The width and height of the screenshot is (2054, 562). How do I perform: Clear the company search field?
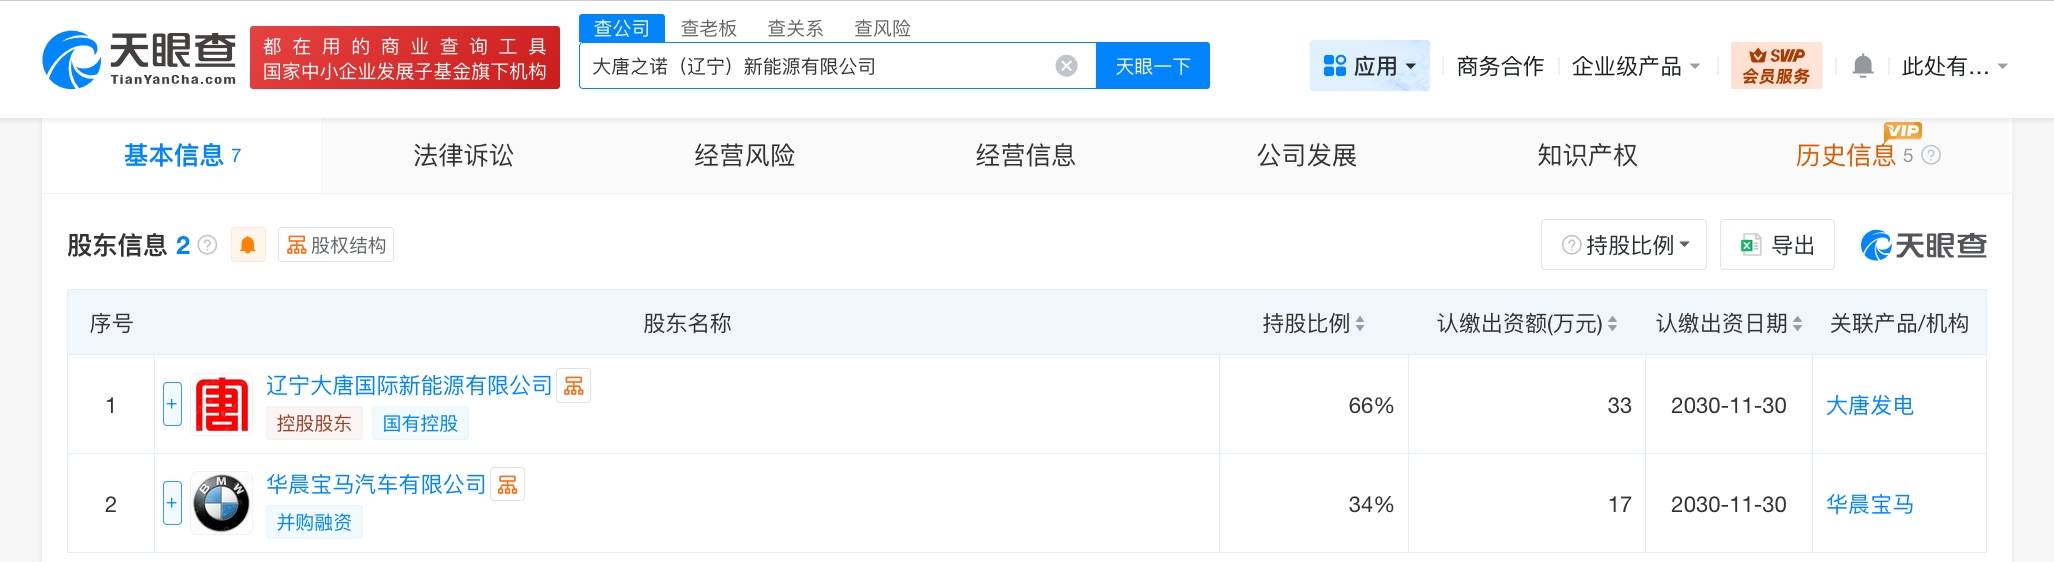(x=1066, y=66)
